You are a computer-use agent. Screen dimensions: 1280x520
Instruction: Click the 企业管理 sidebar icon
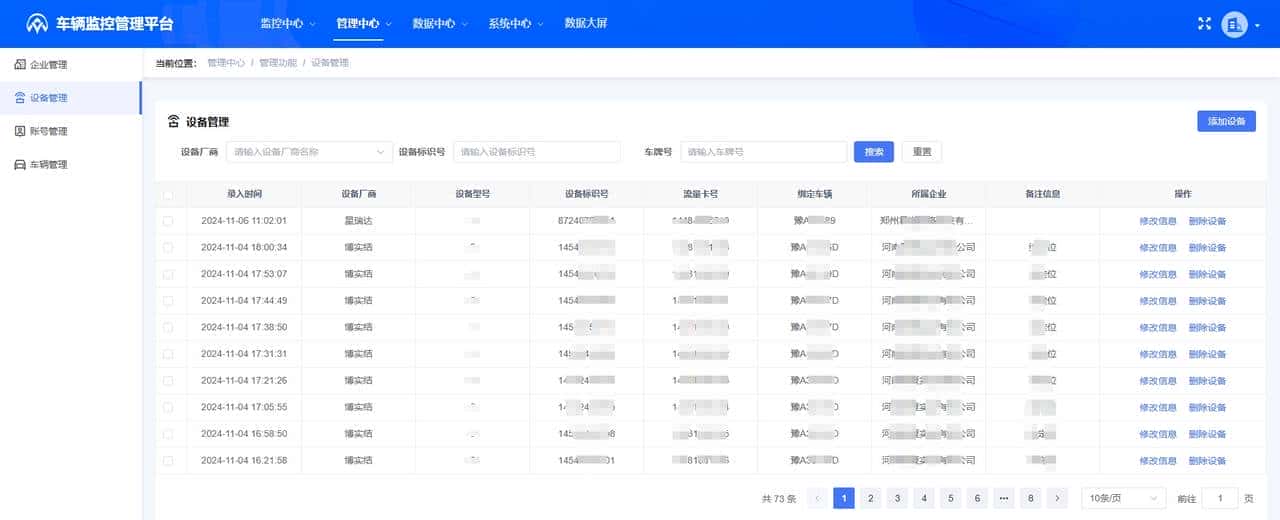[20, 65]
